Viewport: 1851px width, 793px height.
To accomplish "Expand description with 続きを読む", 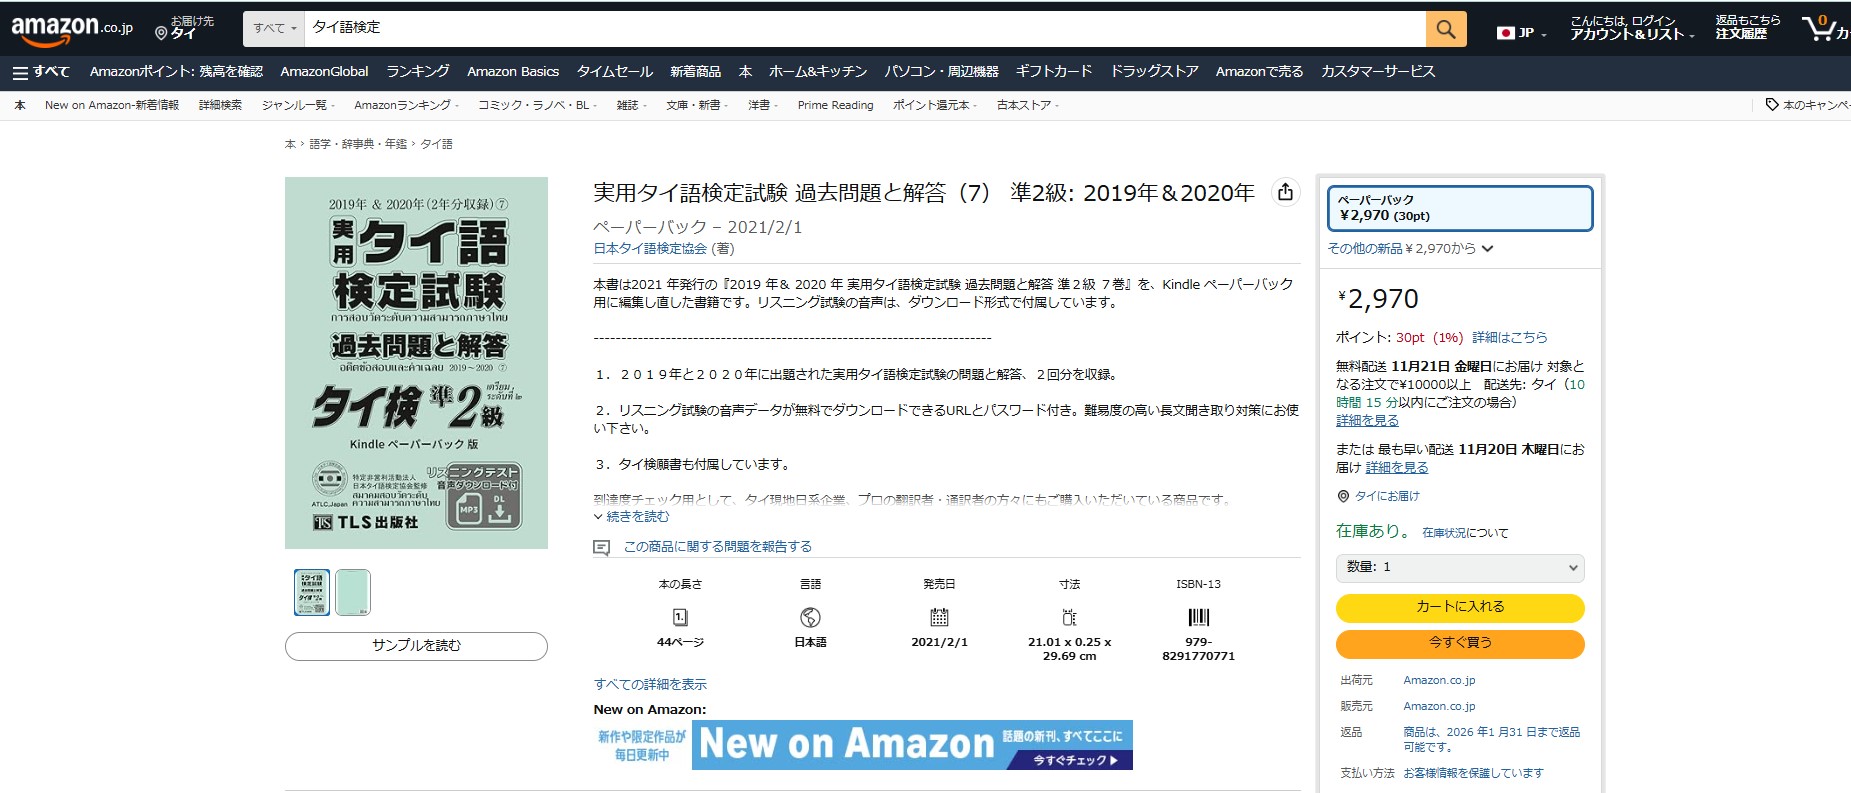I will (x=631, y=517).
